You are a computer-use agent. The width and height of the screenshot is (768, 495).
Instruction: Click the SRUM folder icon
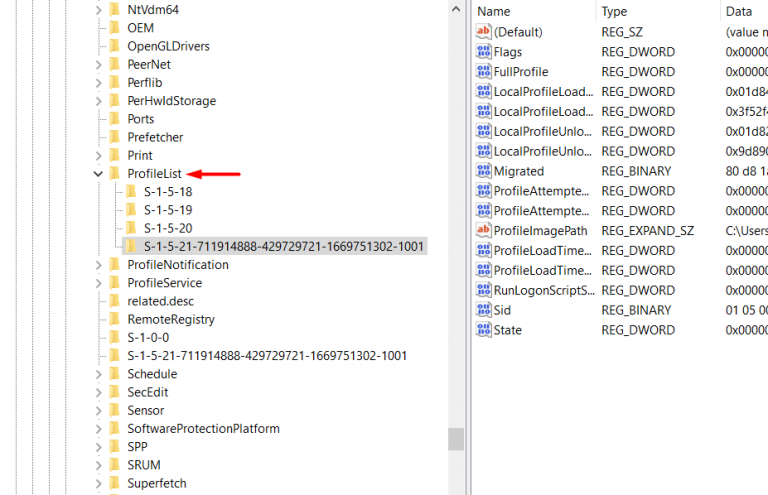[x=115, y=465]
